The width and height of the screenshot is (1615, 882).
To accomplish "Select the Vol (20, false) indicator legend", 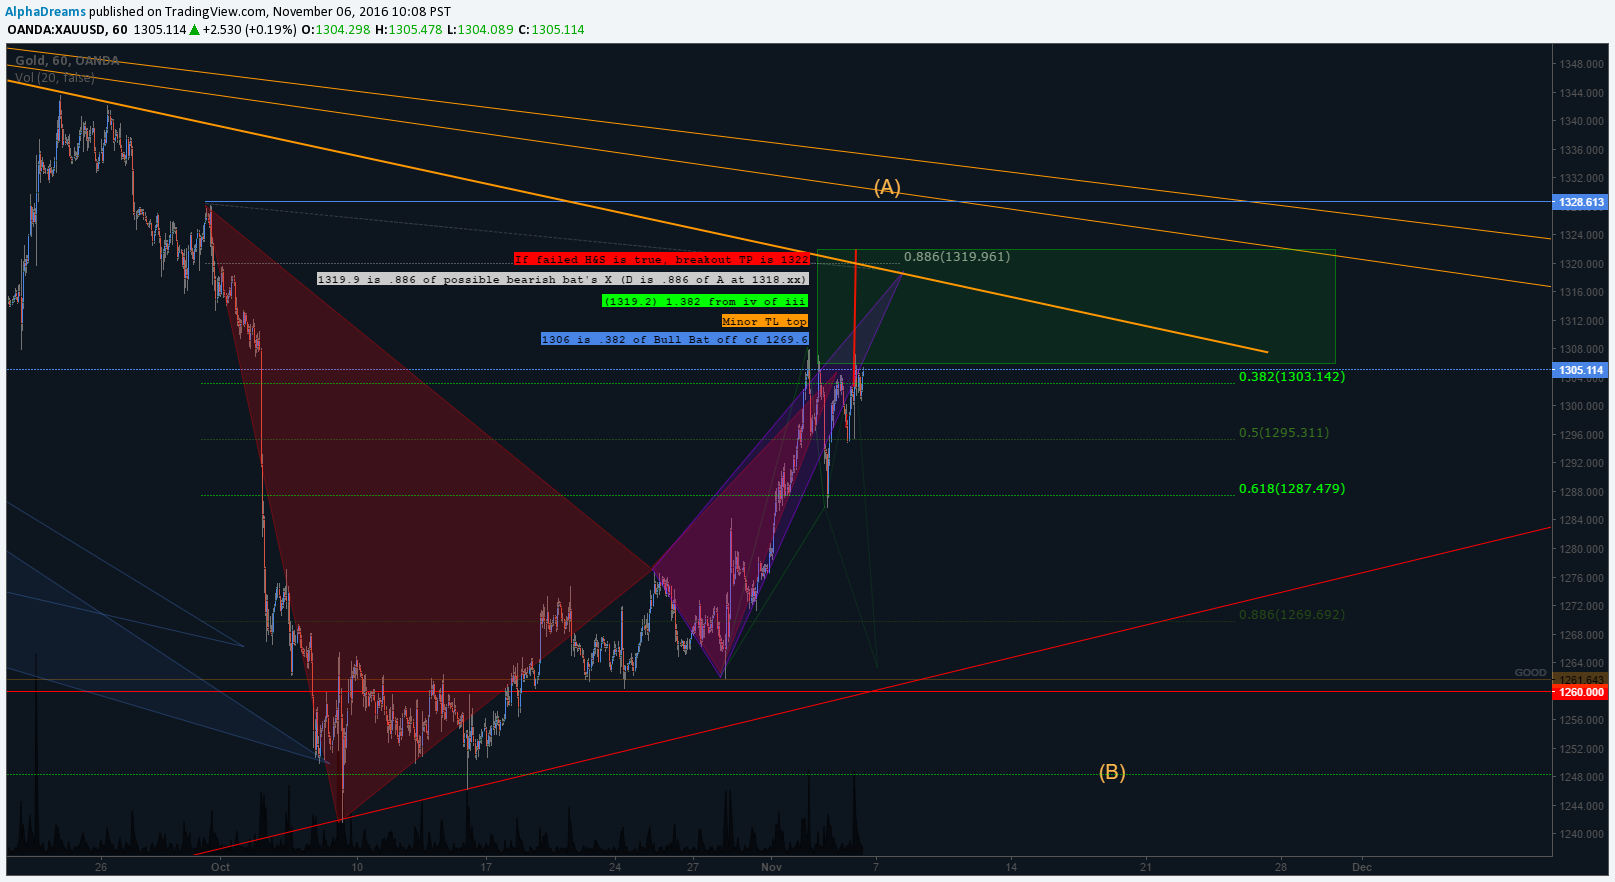I will [55, 77].
